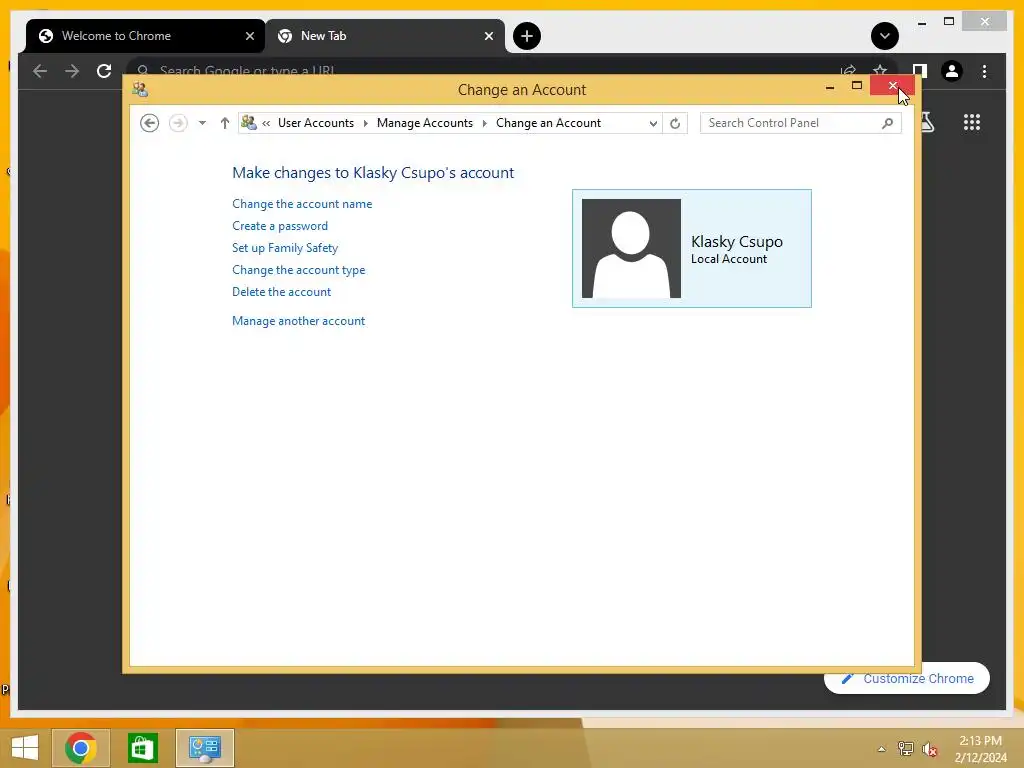The image size is (1024, 768).
Task: Close the Welcome to Chrome tab
Action: pos(249,36)
